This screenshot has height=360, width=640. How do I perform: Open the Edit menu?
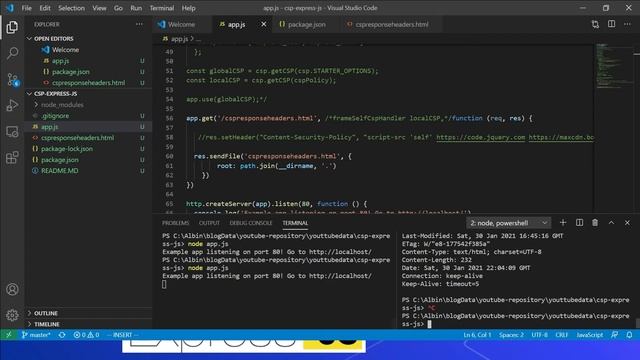point(45,8)
